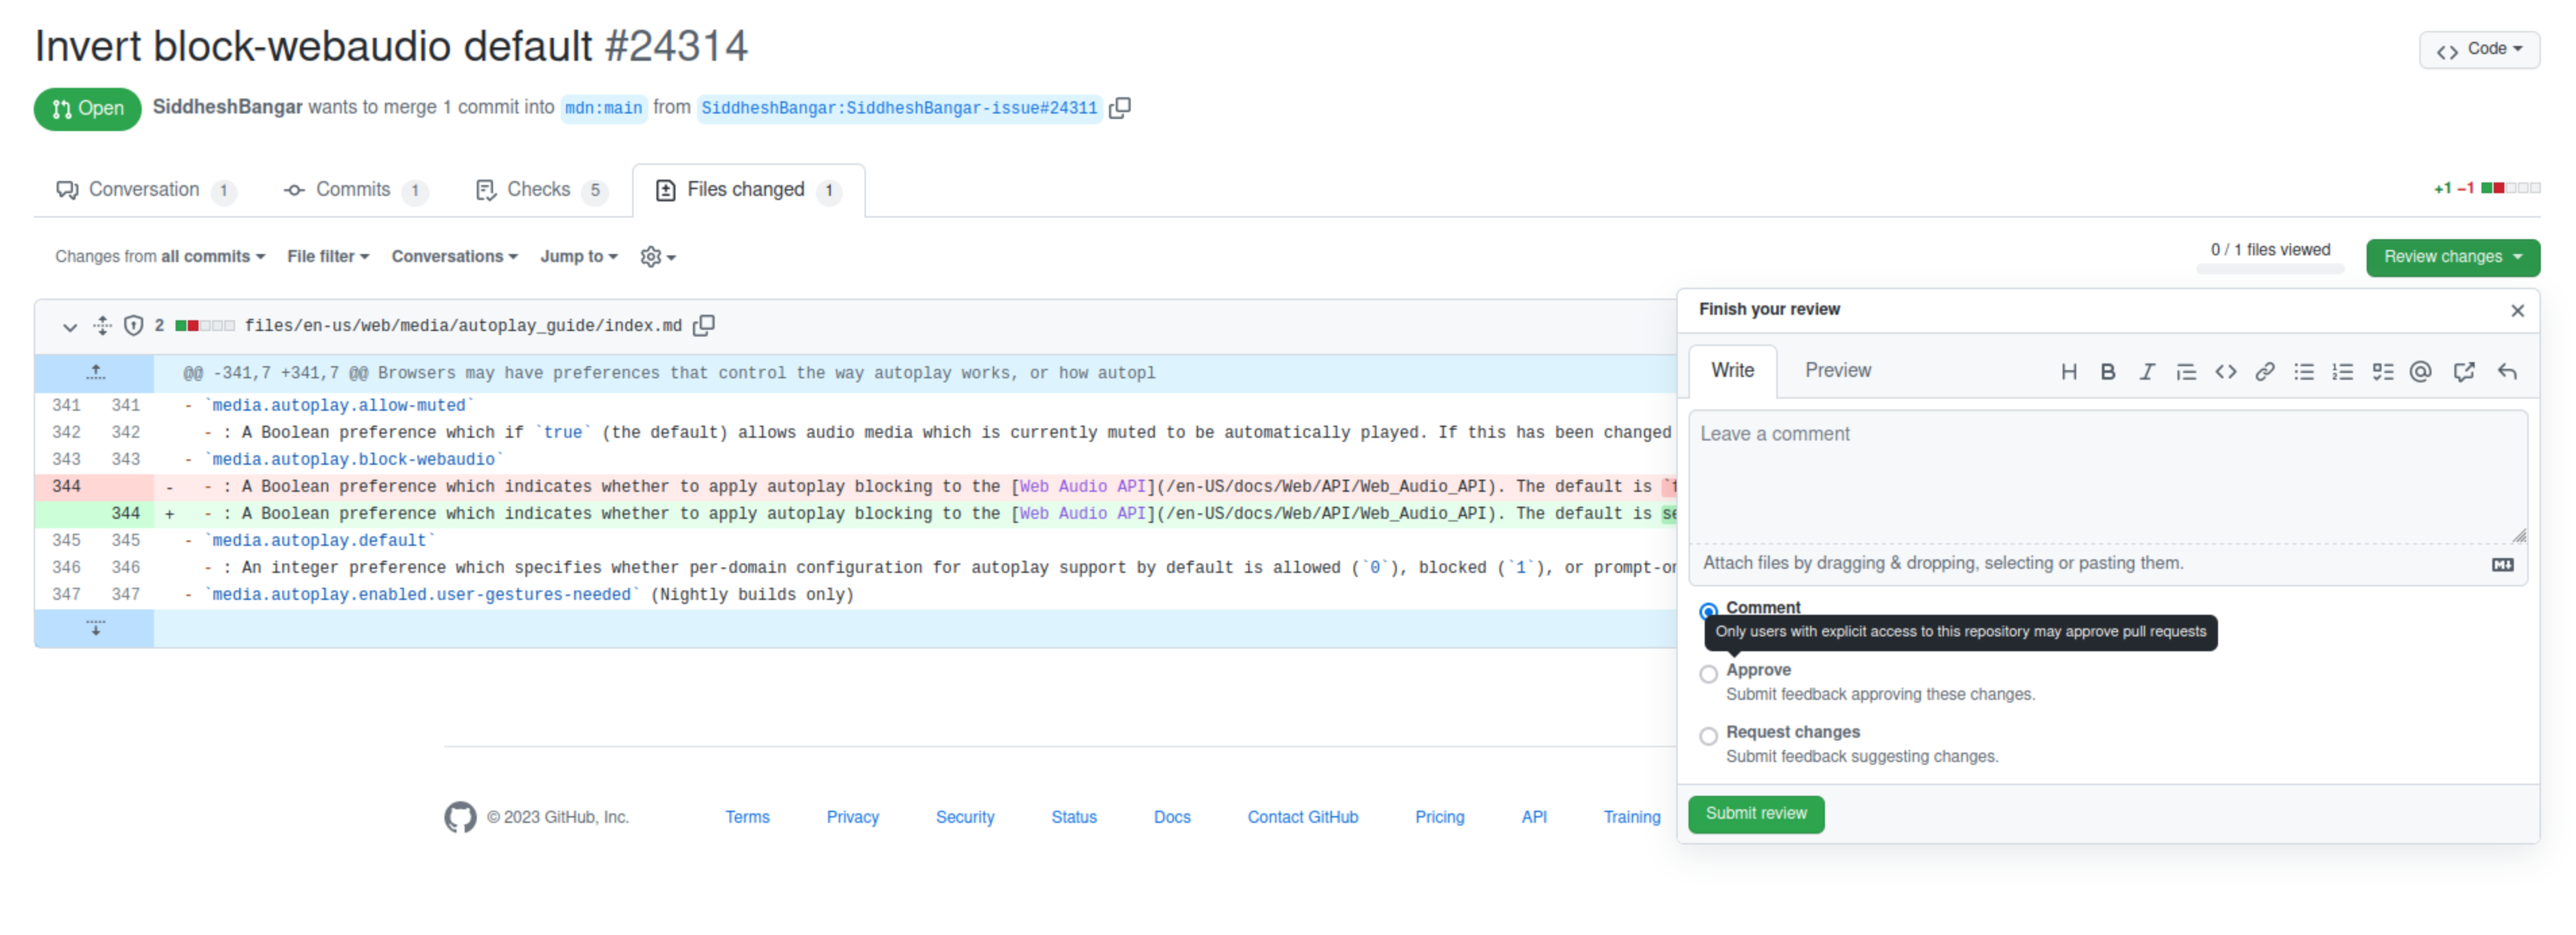Copy the file path of index.md
Image resolution: width=2576 pixels, height=935 pixels.
tap(704, 325)
